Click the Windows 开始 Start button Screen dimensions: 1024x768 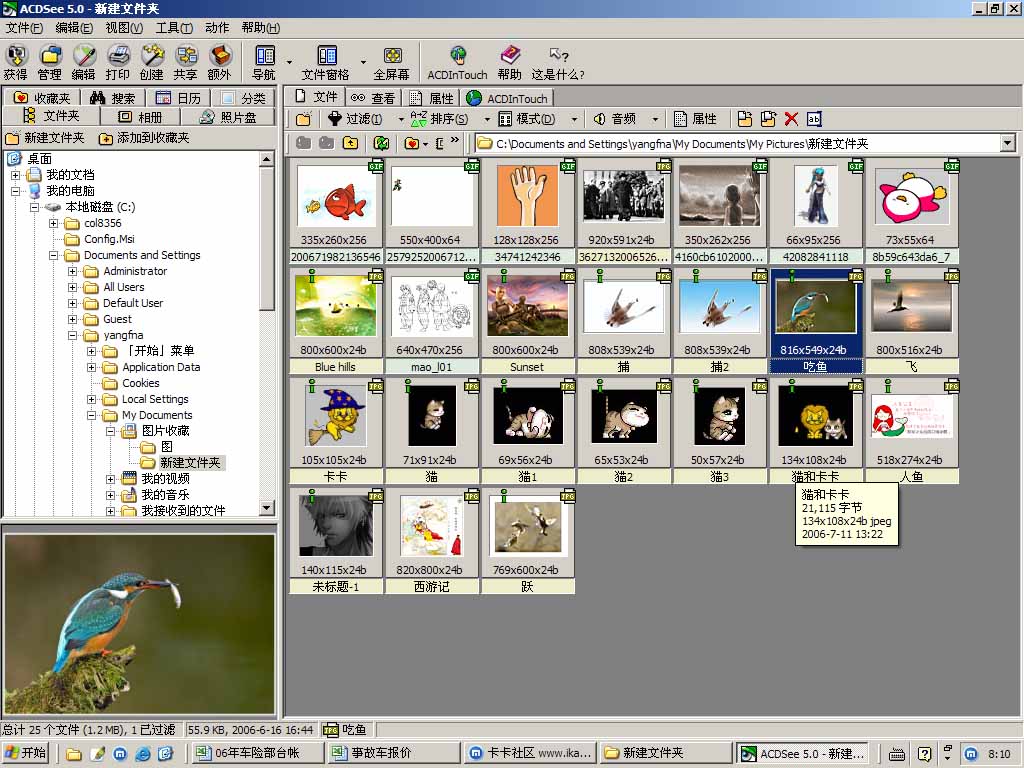[26, 753]
